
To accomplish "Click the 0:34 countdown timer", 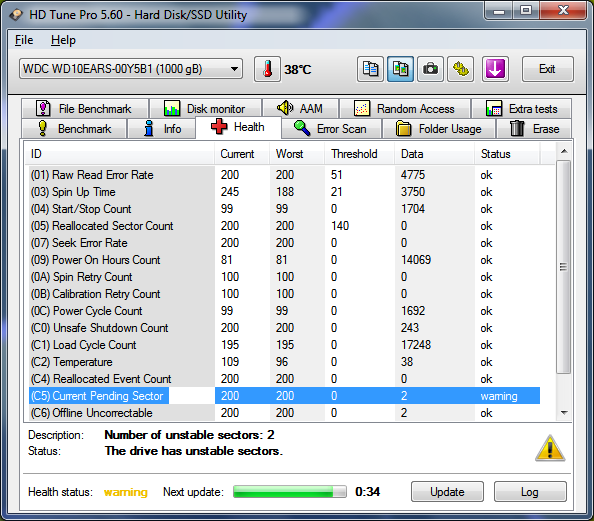I will [x=367, y=492].
